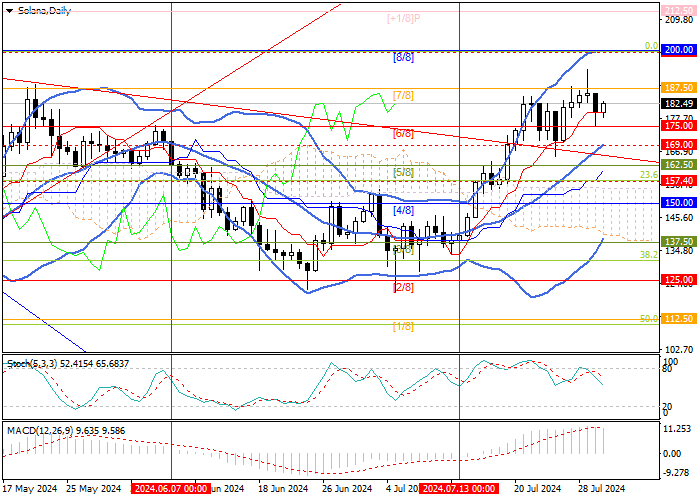Select the 2024.06.07 00:00 date marker
700x500 pixels.
(x=171, y=488)
